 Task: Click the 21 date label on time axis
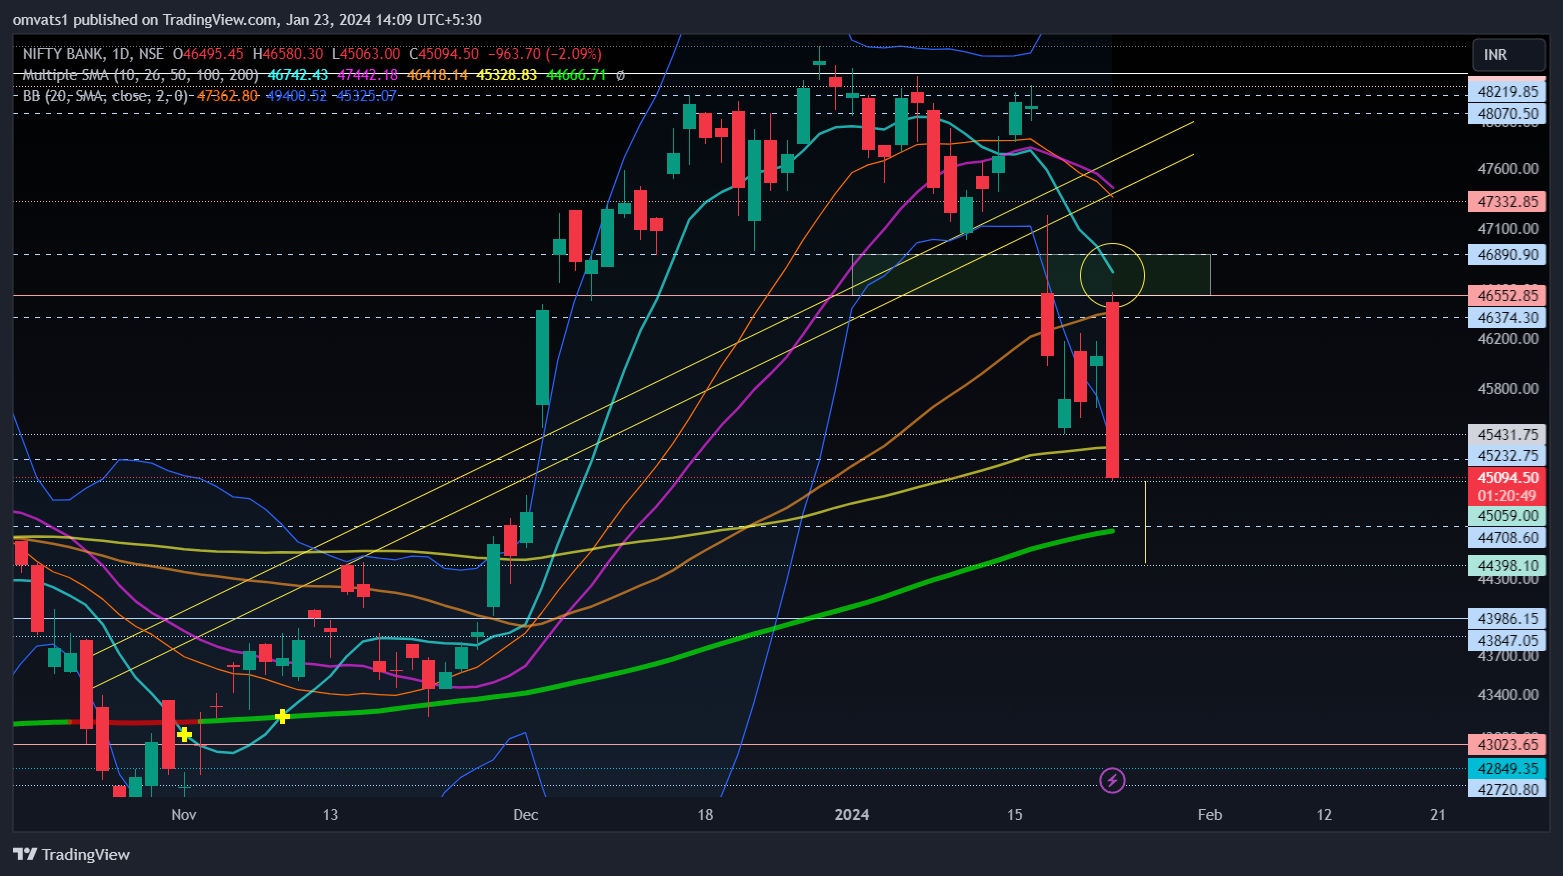1438,814
